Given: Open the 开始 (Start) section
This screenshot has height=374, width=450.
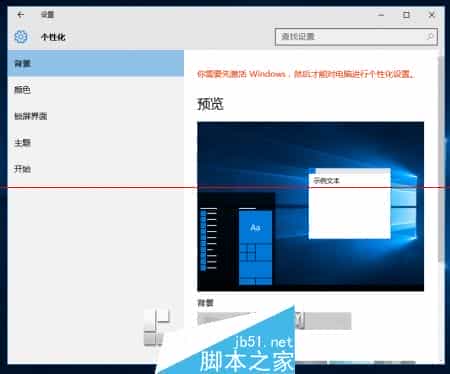Looking at the screenshot, I should click(x=96, y=169).
